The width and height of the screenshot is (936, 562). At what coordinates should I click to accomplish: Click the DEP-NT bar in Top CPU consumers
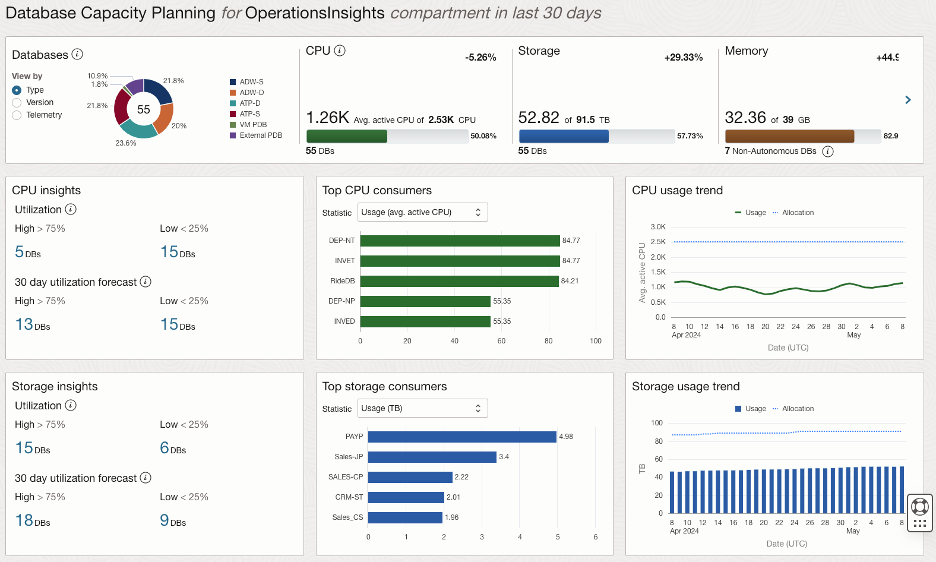(x=460, y=241)
